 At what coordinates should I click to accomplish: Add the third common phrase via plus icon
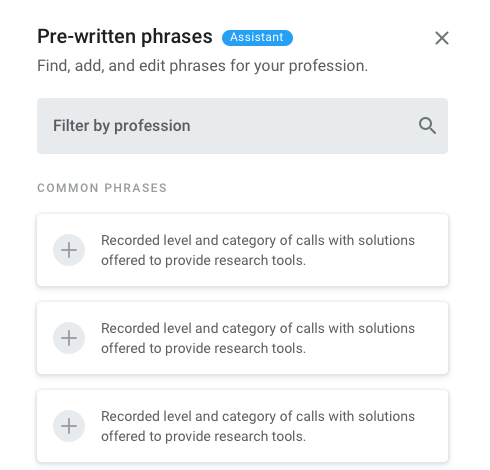coord(69,426)
